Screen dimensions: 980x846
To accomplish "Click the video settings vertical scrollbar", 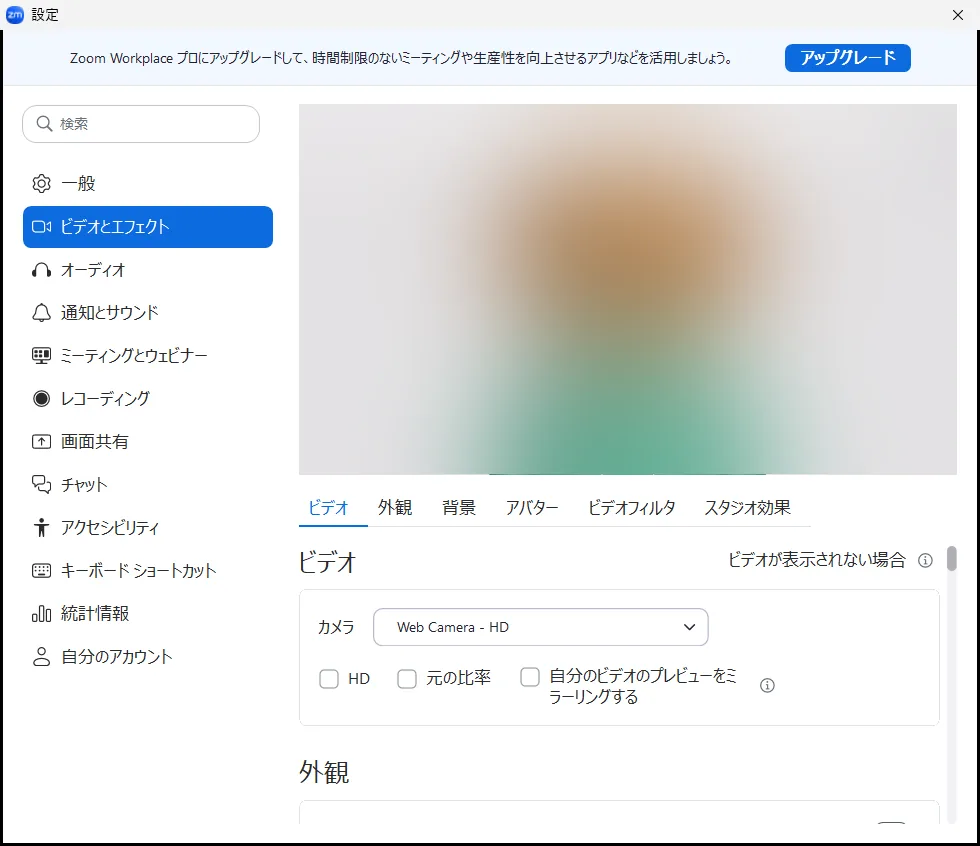I will (x=951, y=559).
